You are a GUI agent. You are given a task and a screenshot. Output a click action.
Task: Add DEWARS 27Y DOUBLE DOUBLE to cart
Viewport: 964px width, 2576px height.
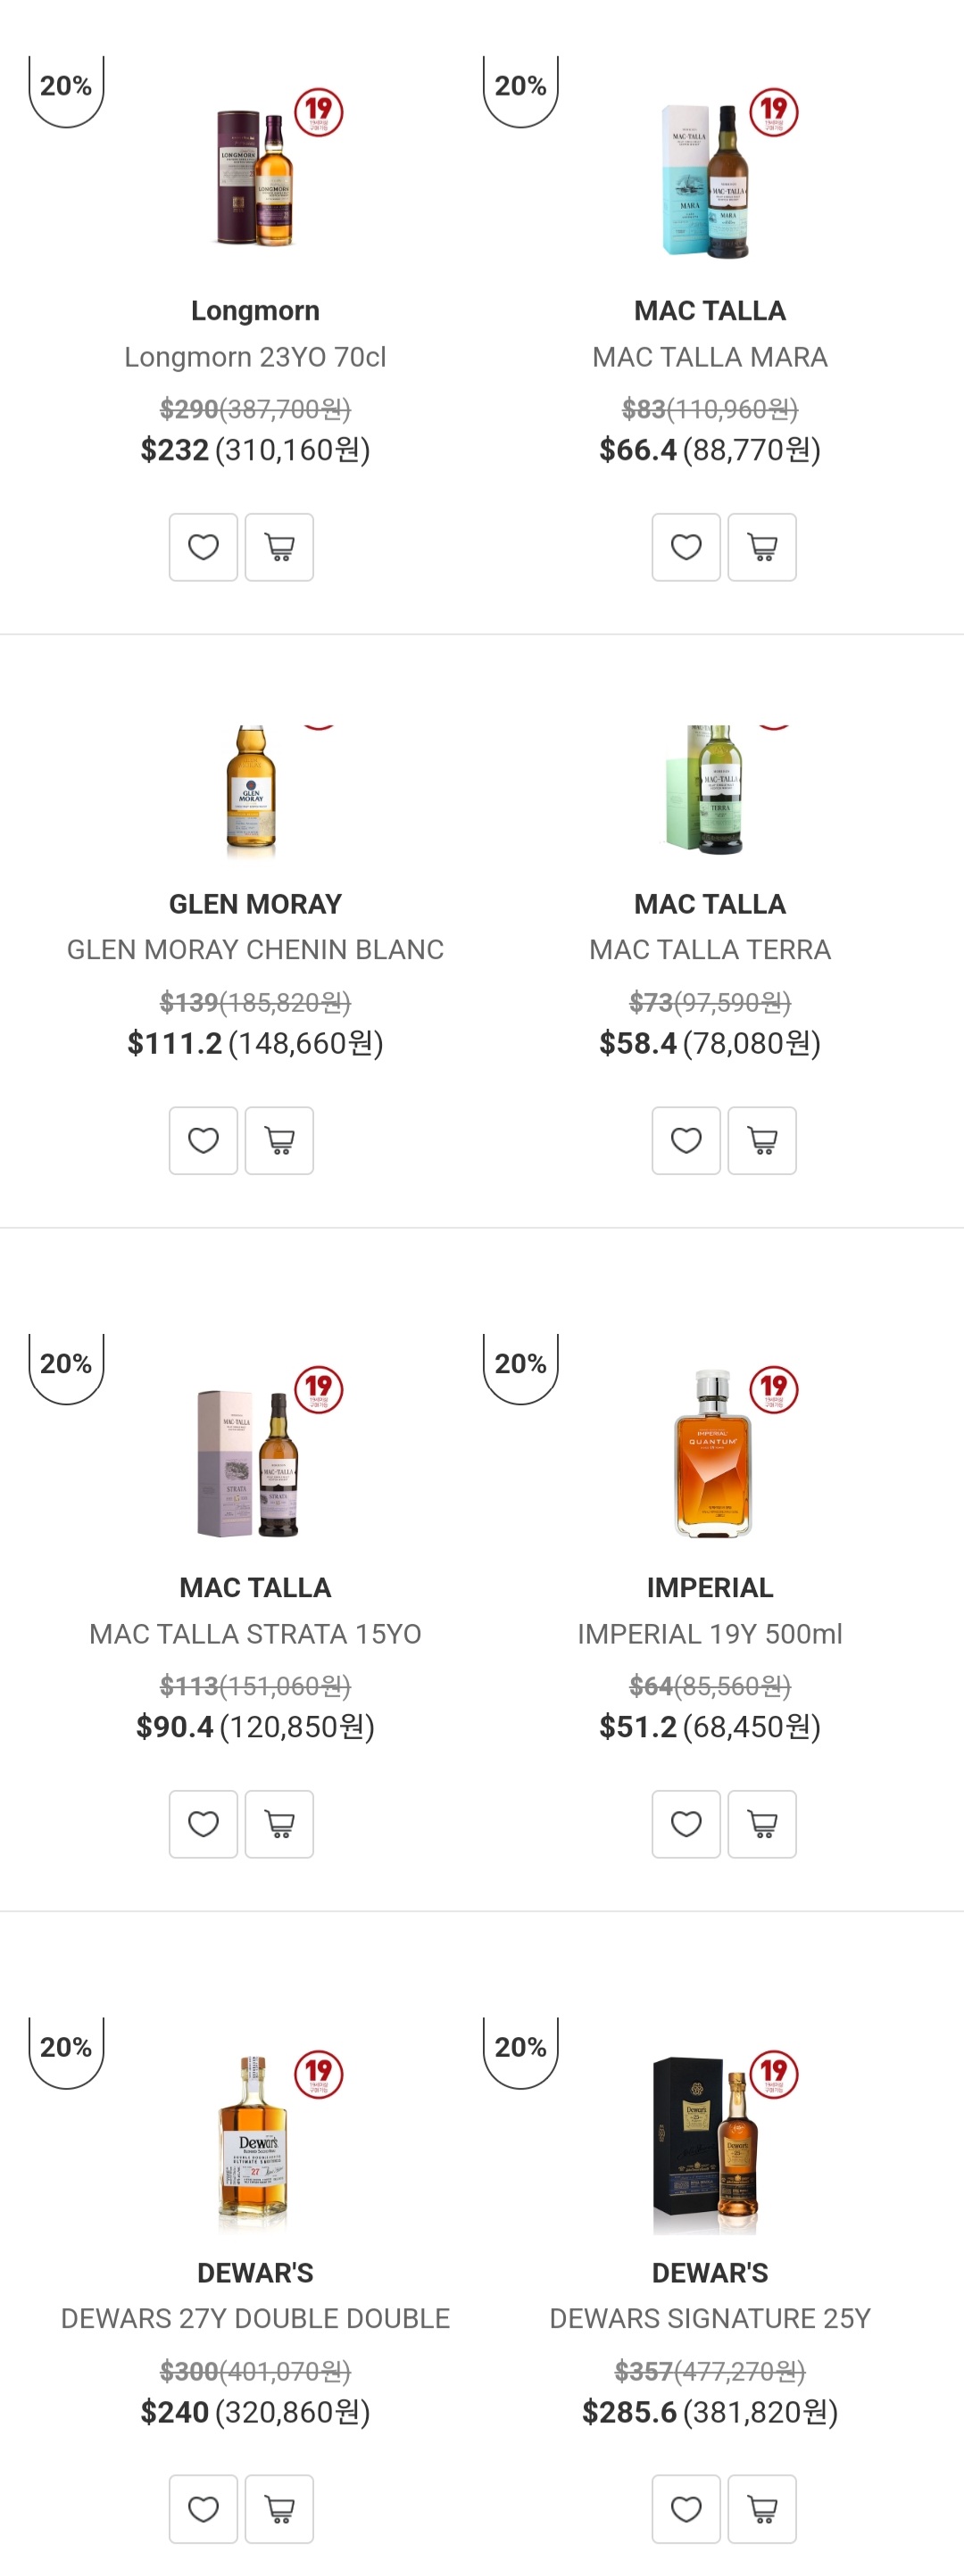pyautogui.click(x=279, y=2509)
